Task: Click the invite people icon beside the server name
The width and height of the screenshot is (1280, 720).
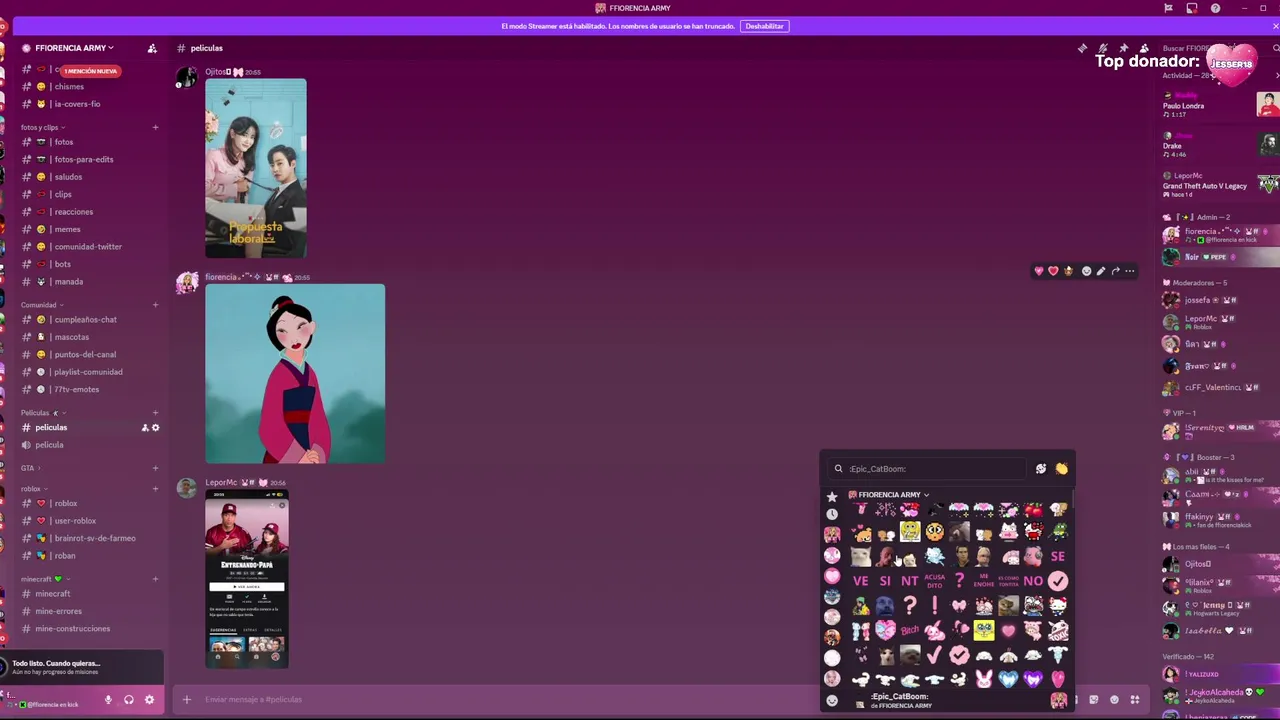Action: coord(152,48)
